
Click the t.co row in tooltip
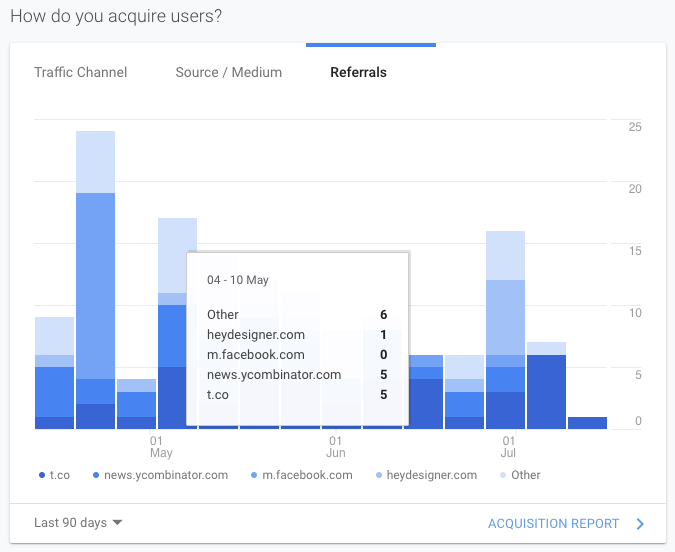point(297,394)
